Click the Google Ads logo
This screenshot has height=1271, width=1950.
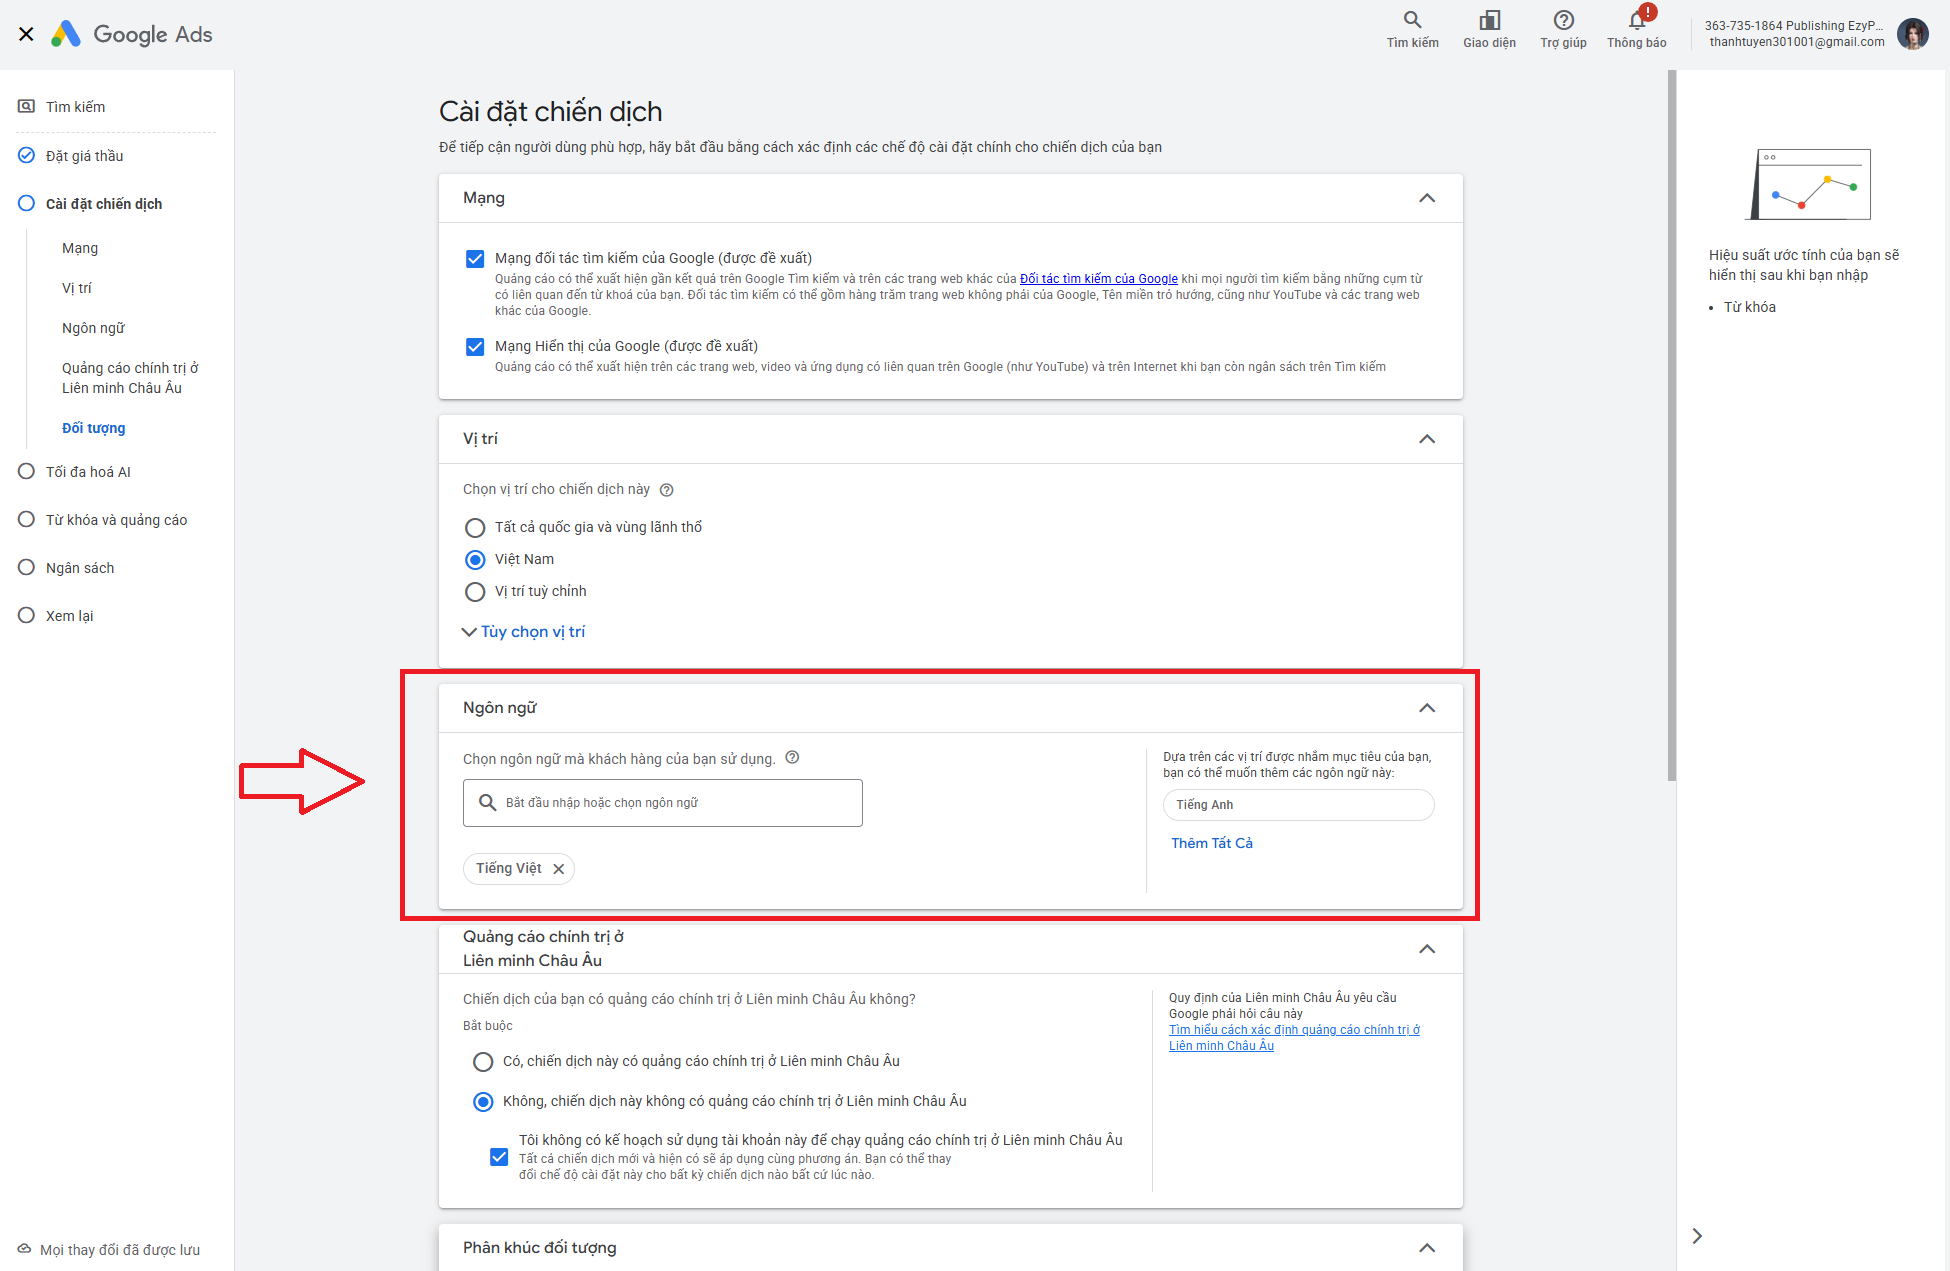tap(132, 34)
